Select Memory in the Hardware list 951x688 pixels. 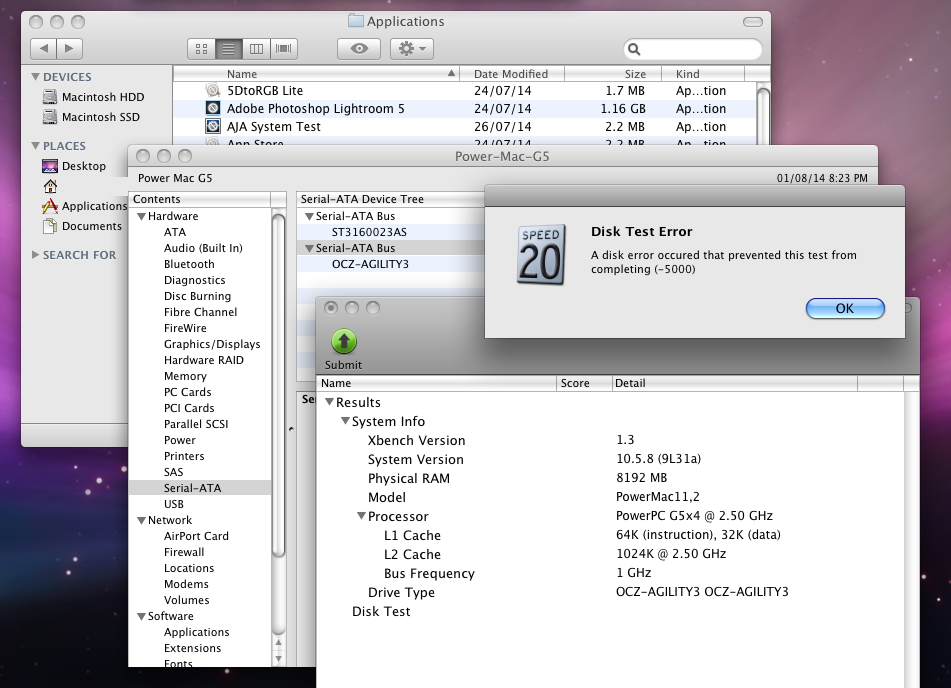[185, 376]
